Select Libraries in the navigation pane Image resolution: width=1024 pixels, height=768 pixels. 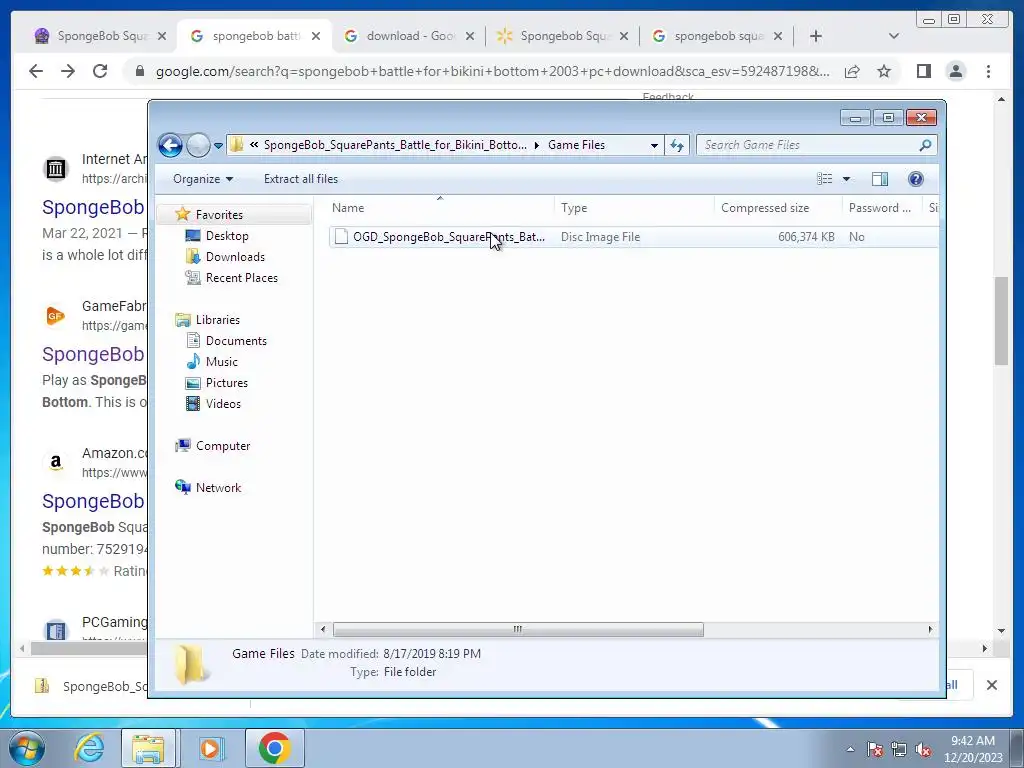217,319
